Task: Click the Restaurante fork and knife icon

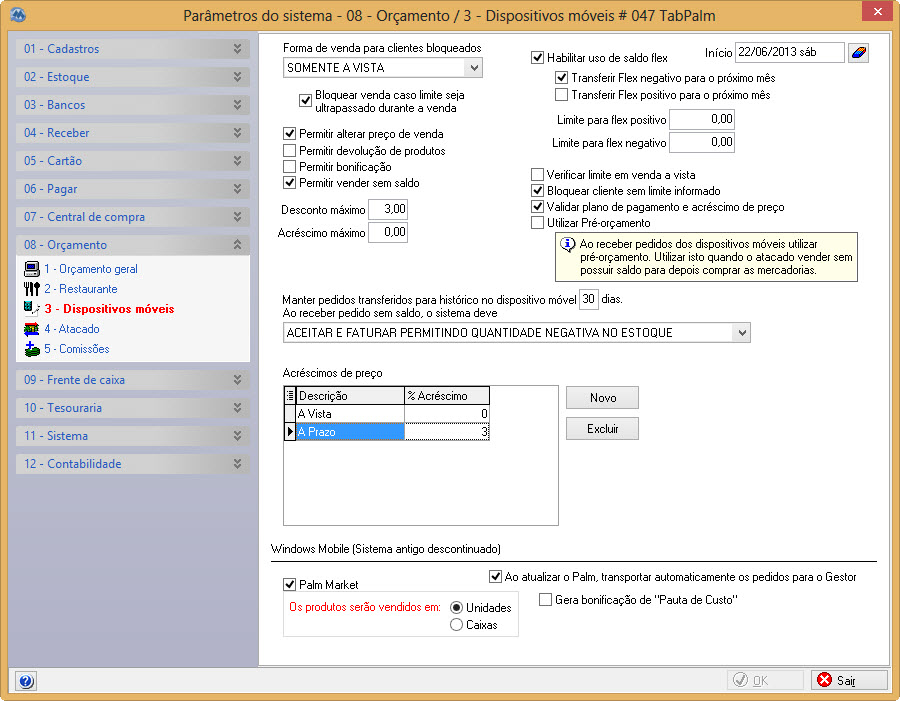Action: point(32,289)
